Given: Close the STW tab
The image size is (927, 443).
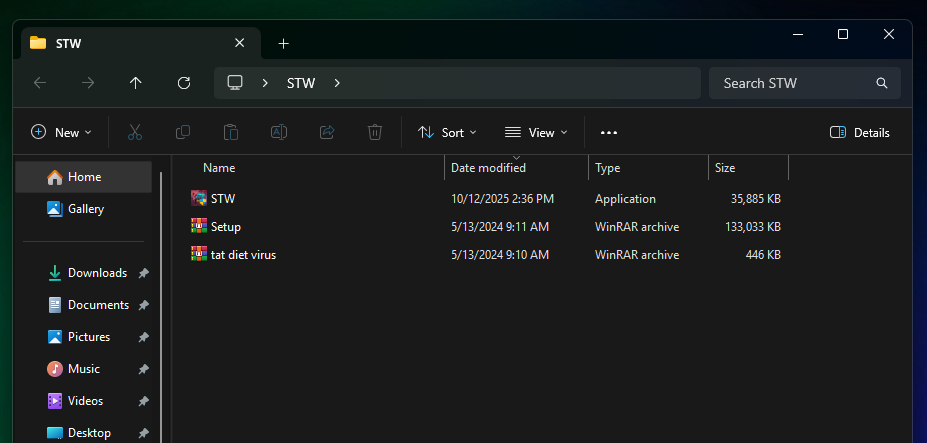Looking at the screenshot, I should (x=239, y=43).
